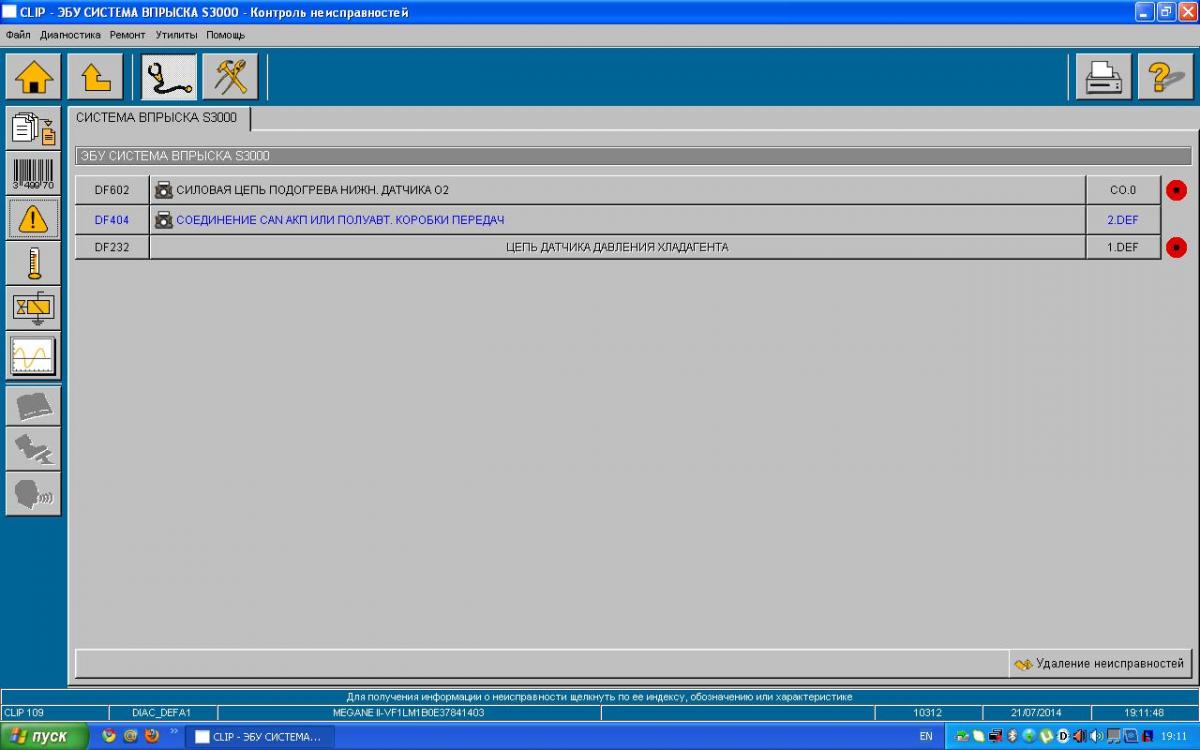Click fault code DF602 index
This screenshot has width=1200, height=750.
click(x=112, y=190)
